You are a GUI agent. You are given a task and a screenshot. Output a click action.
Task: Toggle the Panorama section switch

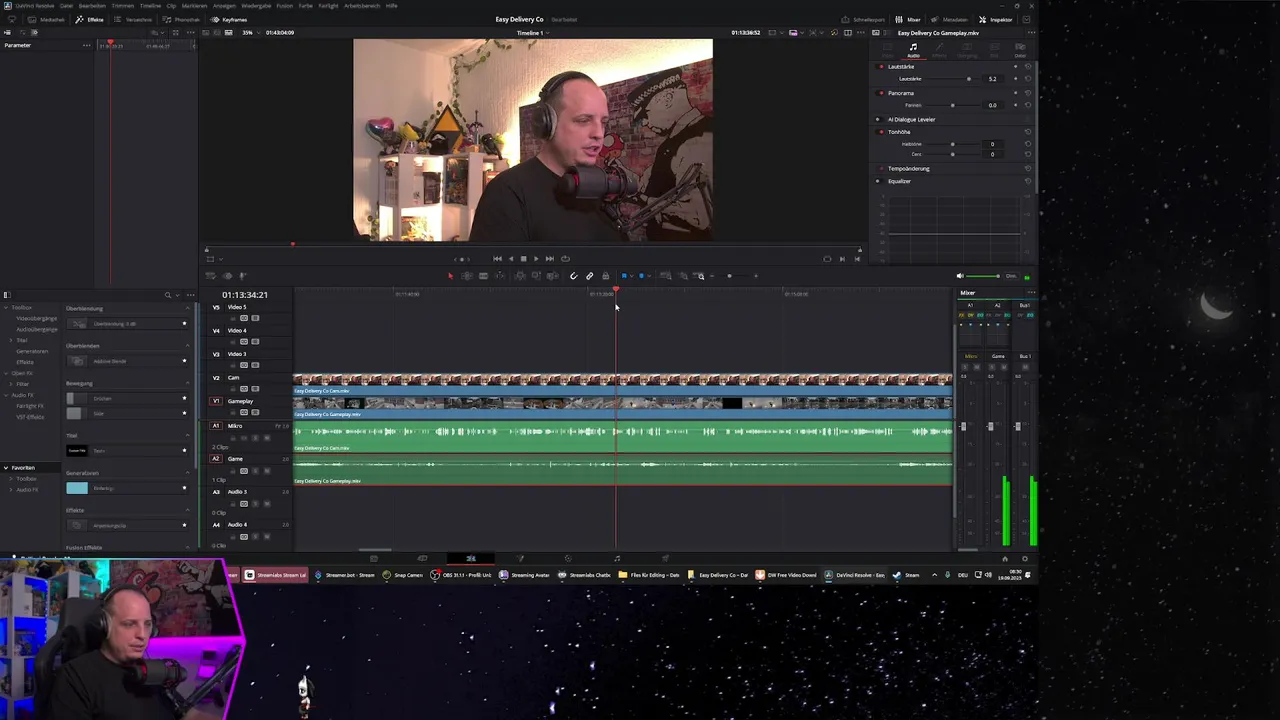[881, 93]
